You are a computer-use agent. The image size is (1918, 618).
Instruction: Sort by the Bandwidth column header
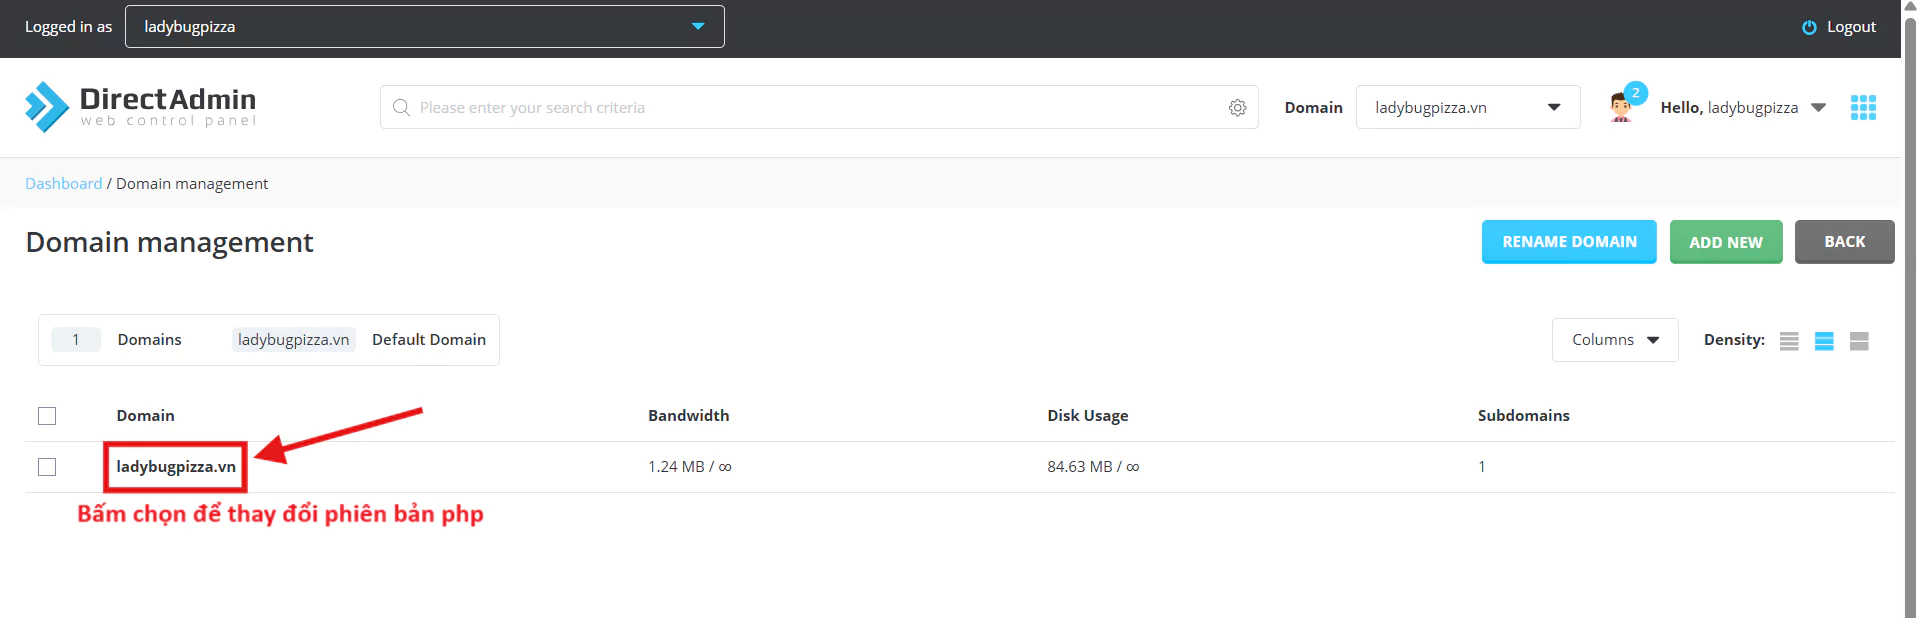[x=689, y=416]
